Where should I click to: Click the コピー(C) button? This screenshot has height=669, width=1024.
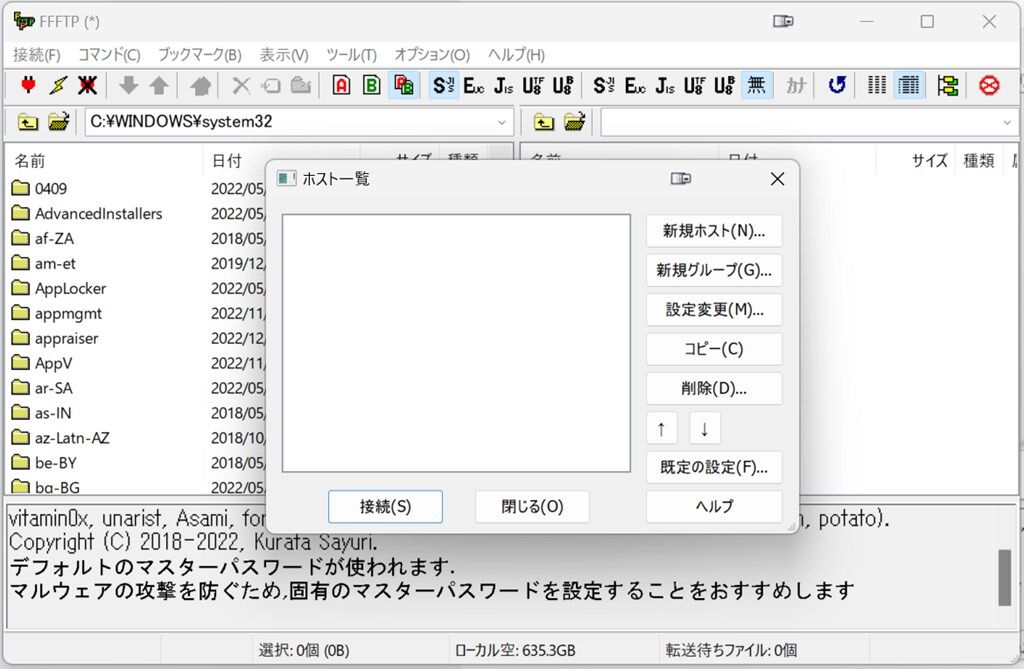714,349
